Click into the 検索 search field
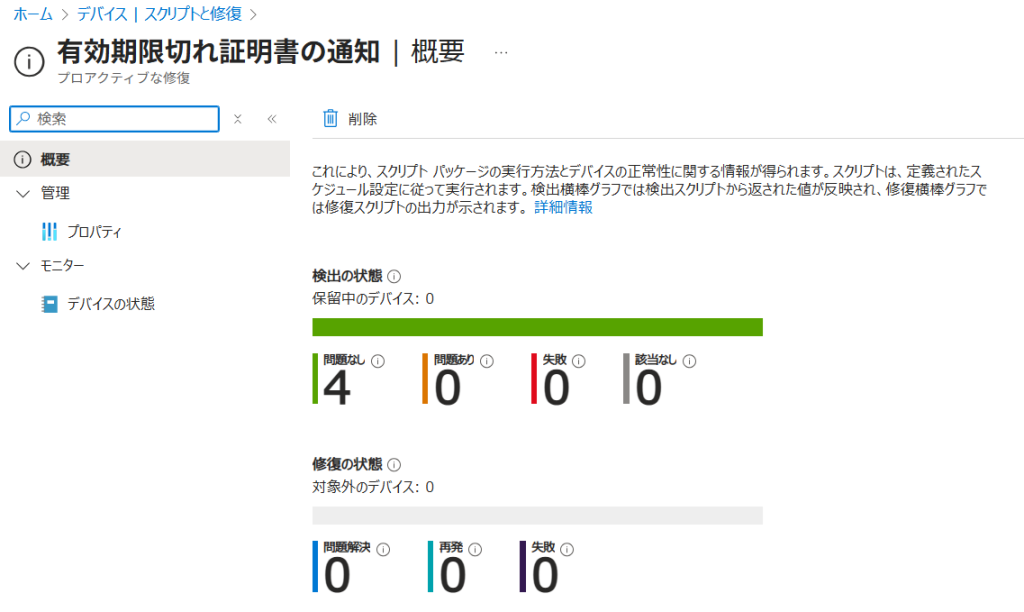This screenshot has height=612, width=1024. (x=120, y=119)
